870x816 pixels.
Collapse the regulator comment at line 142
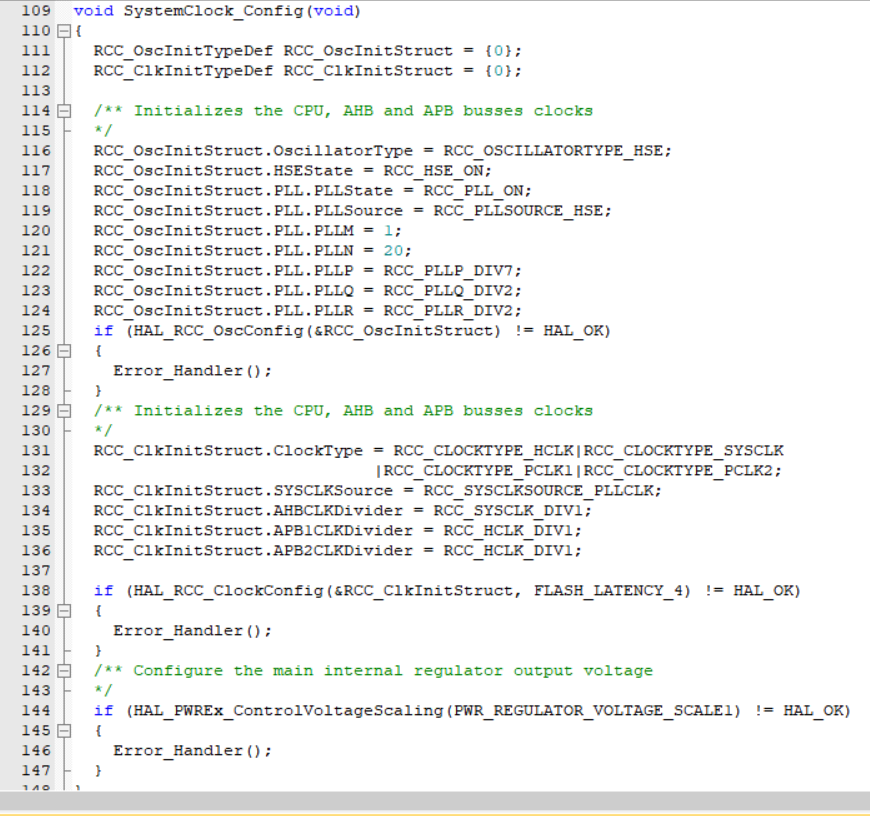(64, 671)
